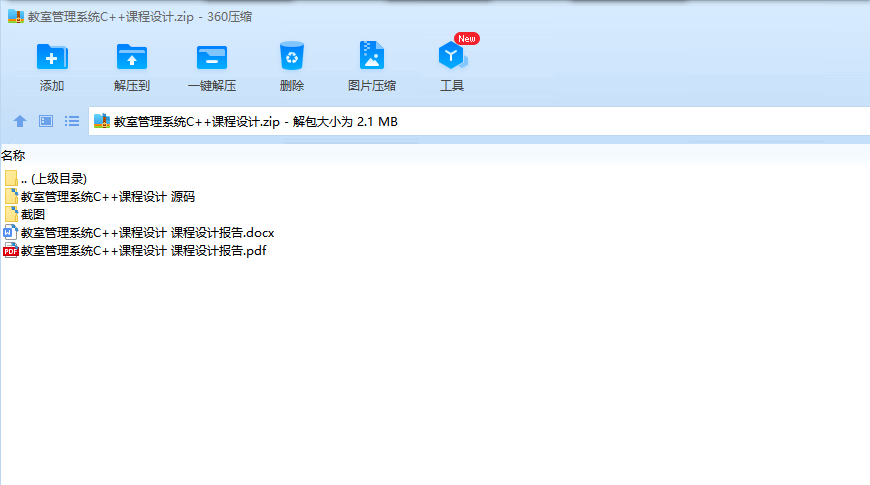Click the PDF icon beside the pdf file
Screen dimensions: 870x485
11,251
